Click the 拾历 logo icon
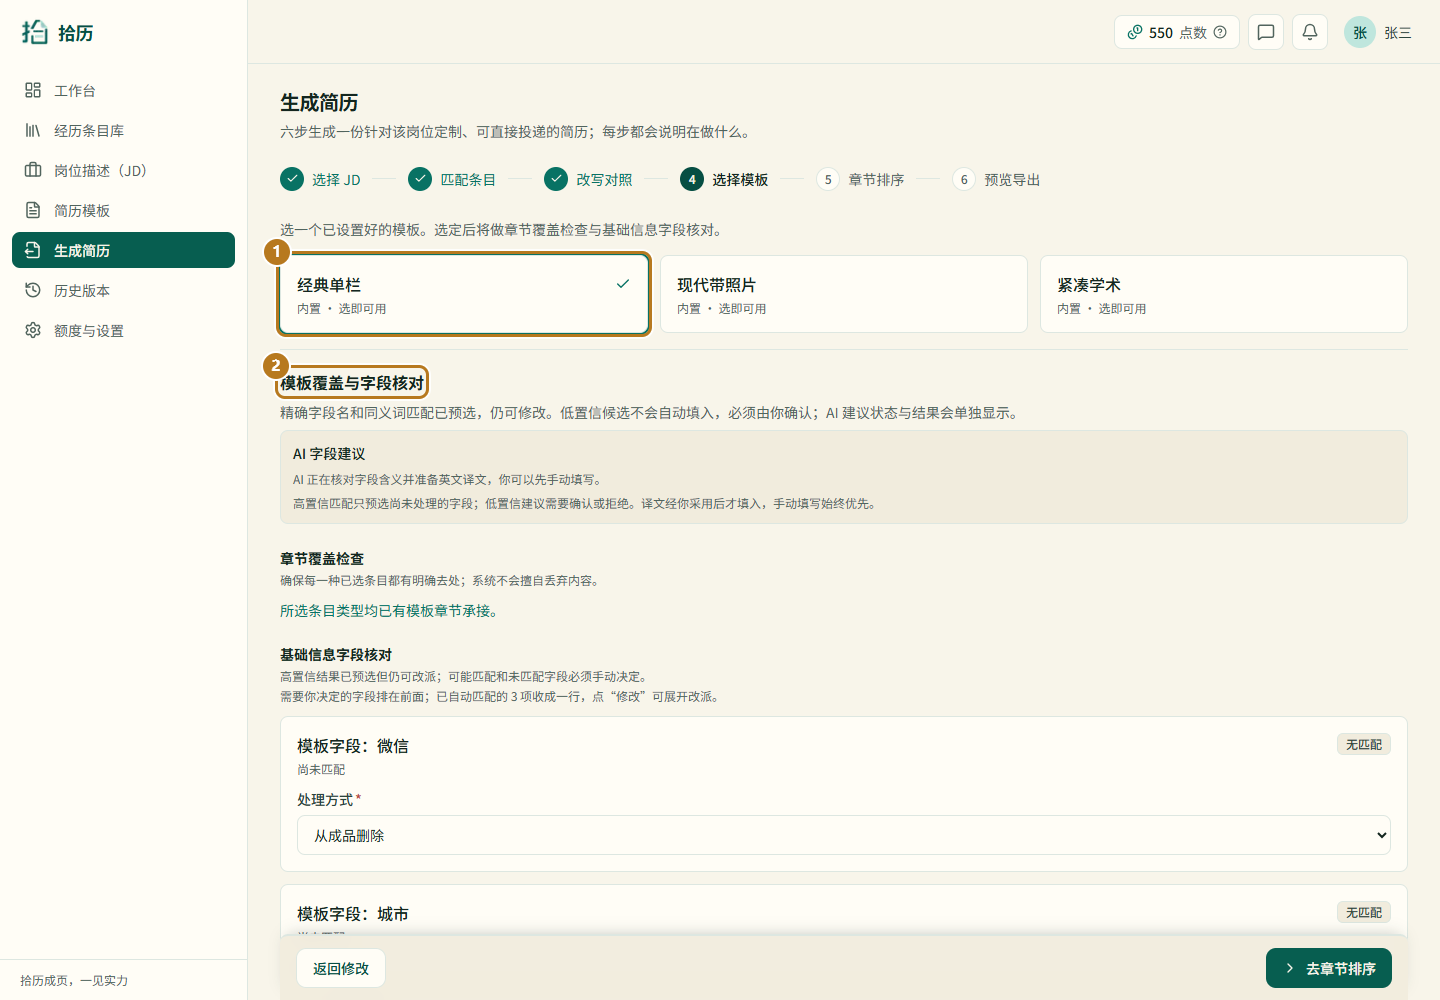This screenshot has width=1440, height=1000. point(35,32)
